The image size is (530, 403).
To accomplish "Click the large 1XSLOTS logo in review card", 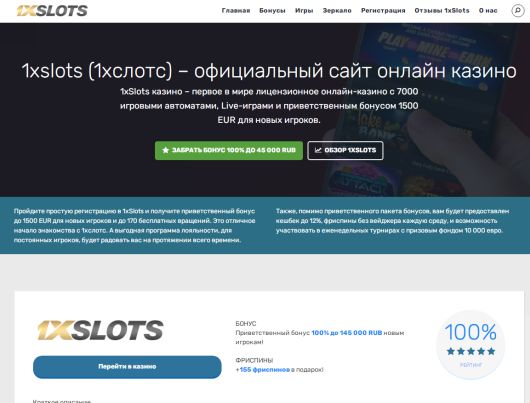I will click(100, 330).
